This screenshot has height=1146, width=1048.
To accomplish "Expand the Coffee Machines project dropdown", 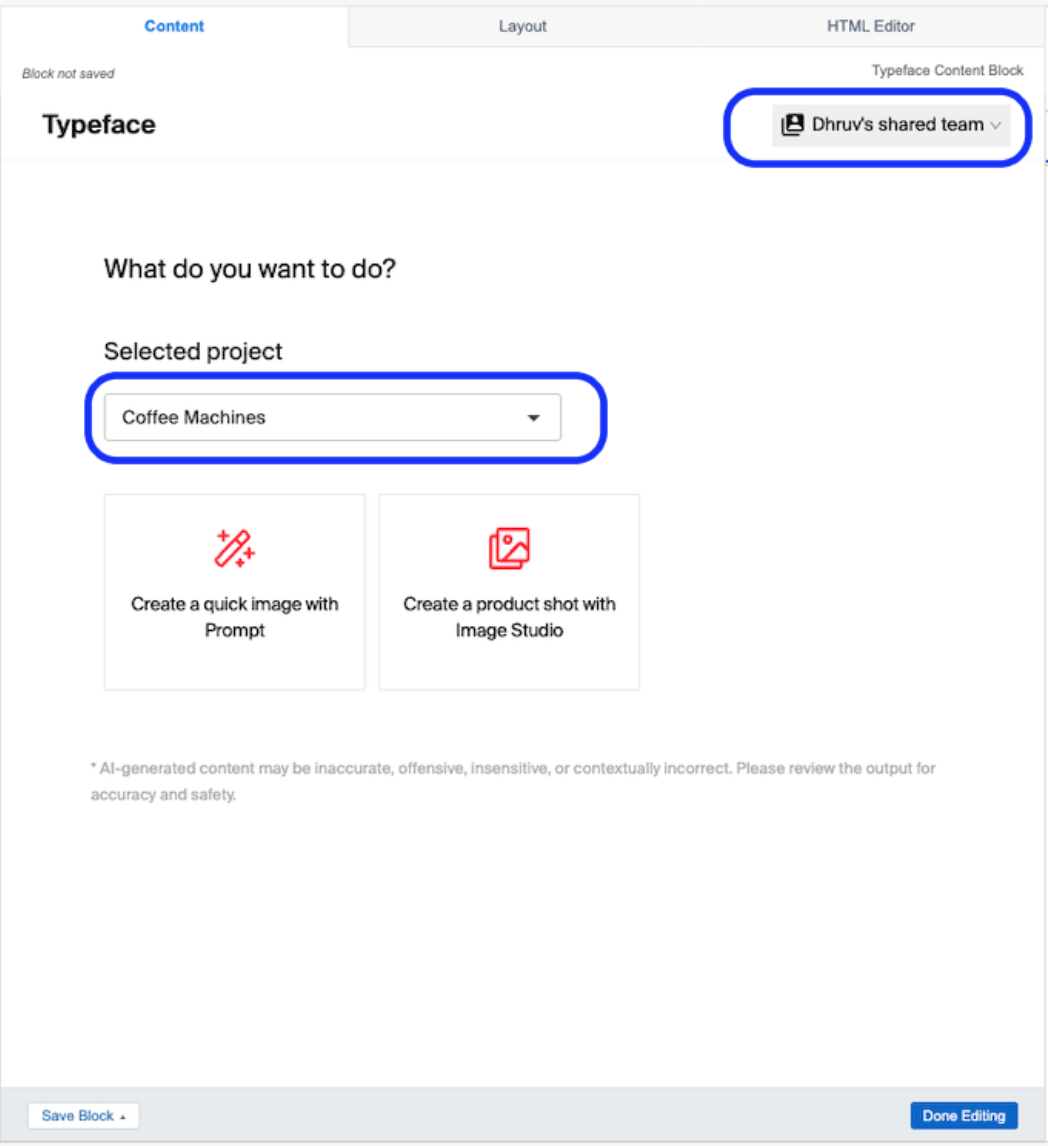I will (332, 417).
